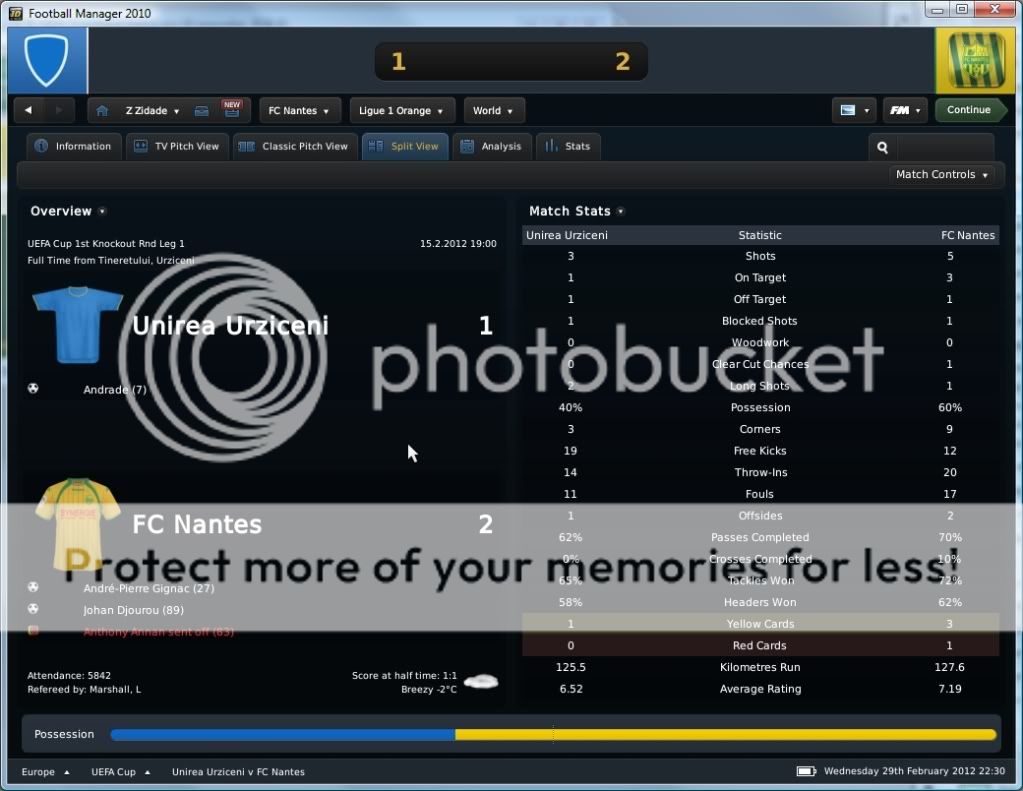Click the search magnifier icon
This screenshot has width=1023, height=791.
[883, 147]
